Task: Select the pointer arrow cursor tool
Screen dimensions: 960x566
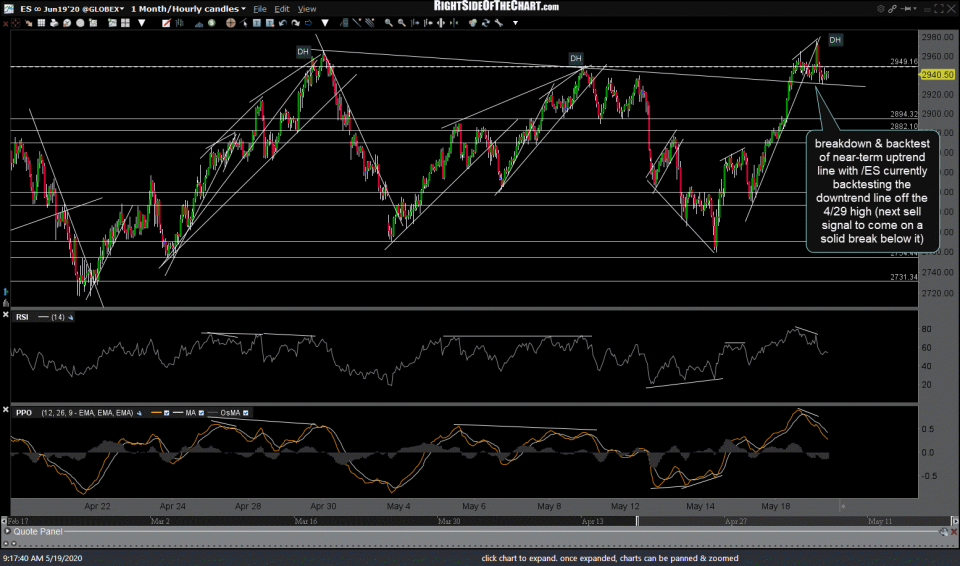Action: [244, 23]
